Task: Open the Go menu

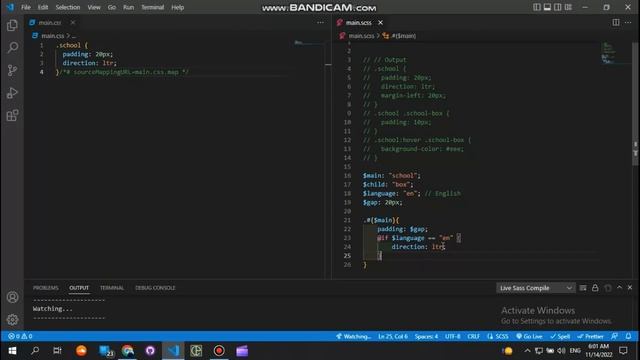Action: click(x=111, y=7)
